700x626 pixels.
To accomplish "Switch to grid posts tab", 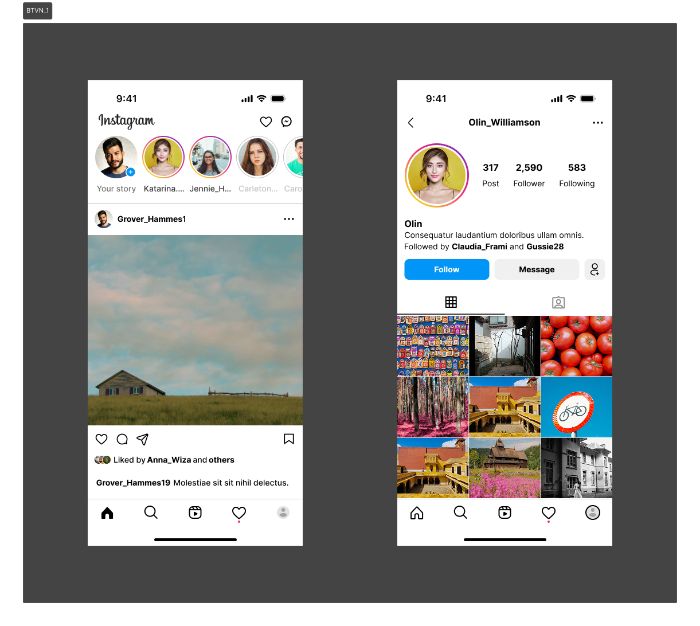I will 451,302.
